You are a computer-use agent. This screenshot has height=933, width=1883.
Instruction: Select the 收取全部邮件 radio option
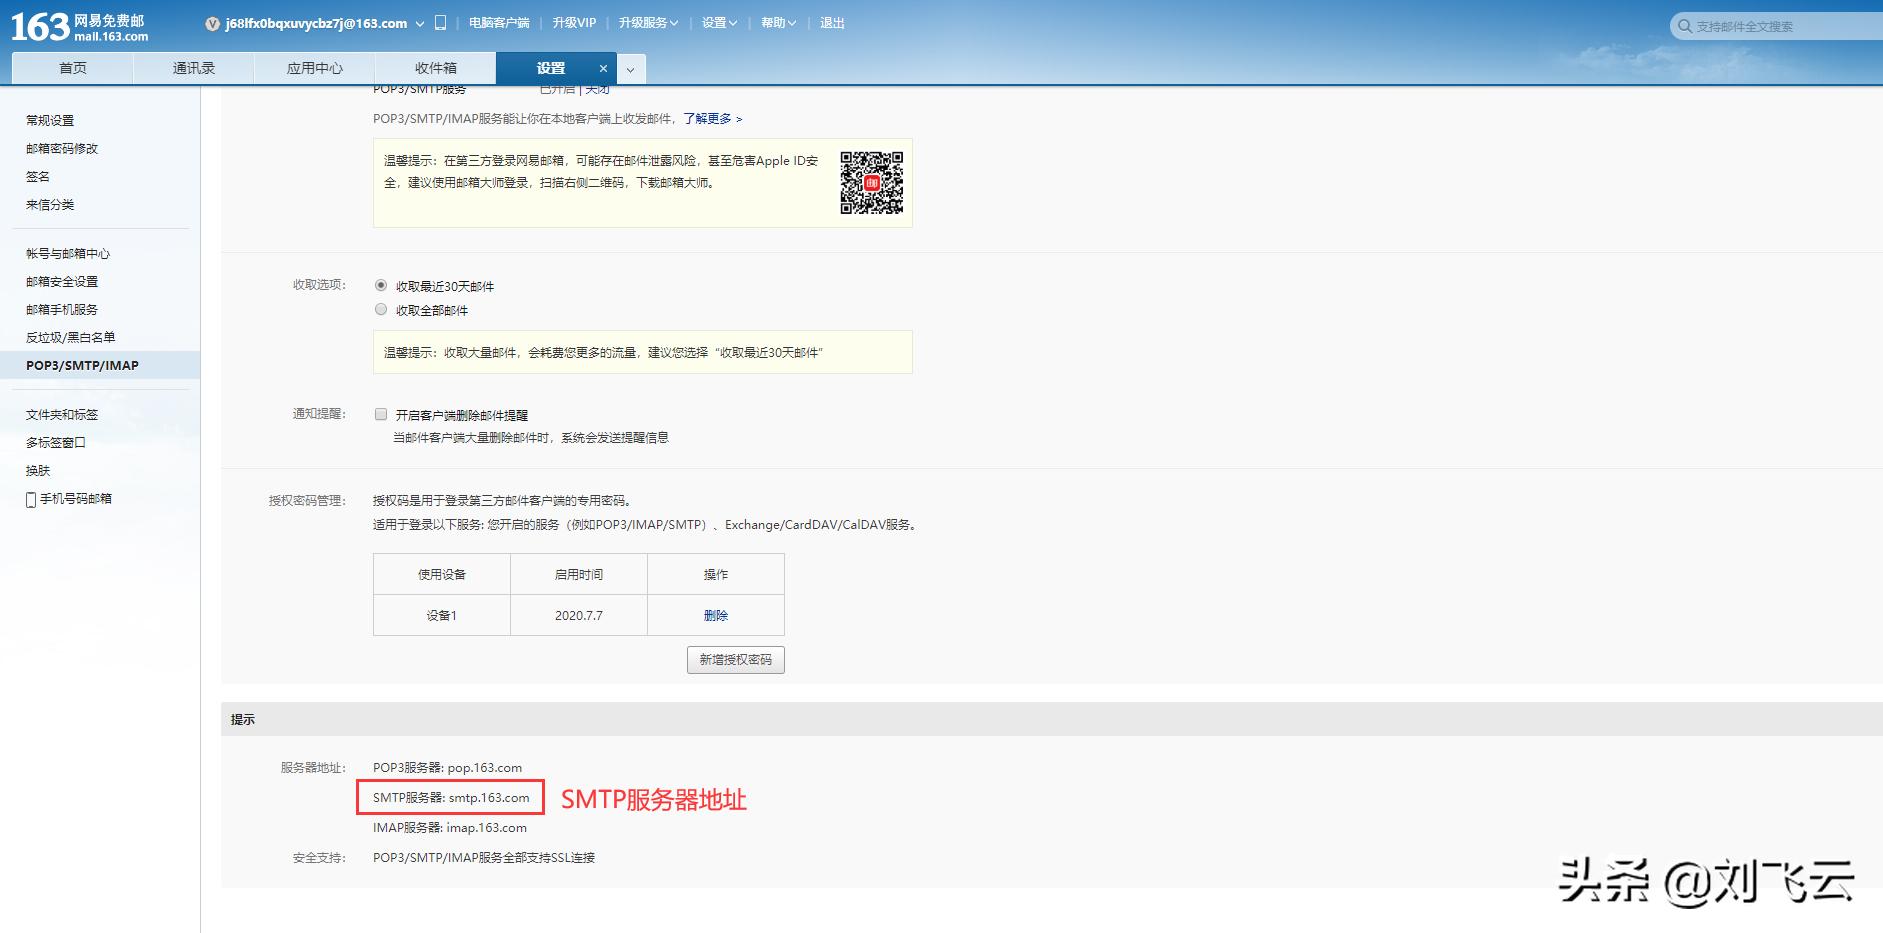pos(381,309)
